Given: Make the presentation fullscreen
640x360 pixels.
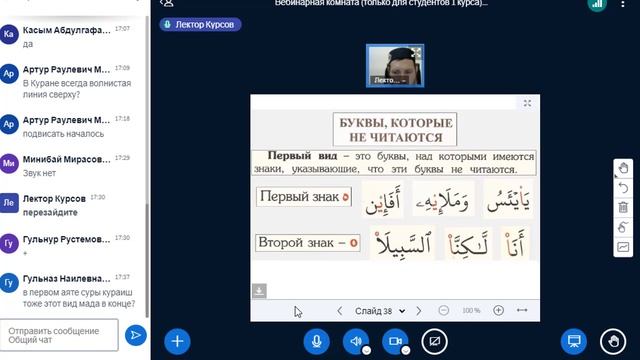Looking at the screenshot, I should coord(527,103).
